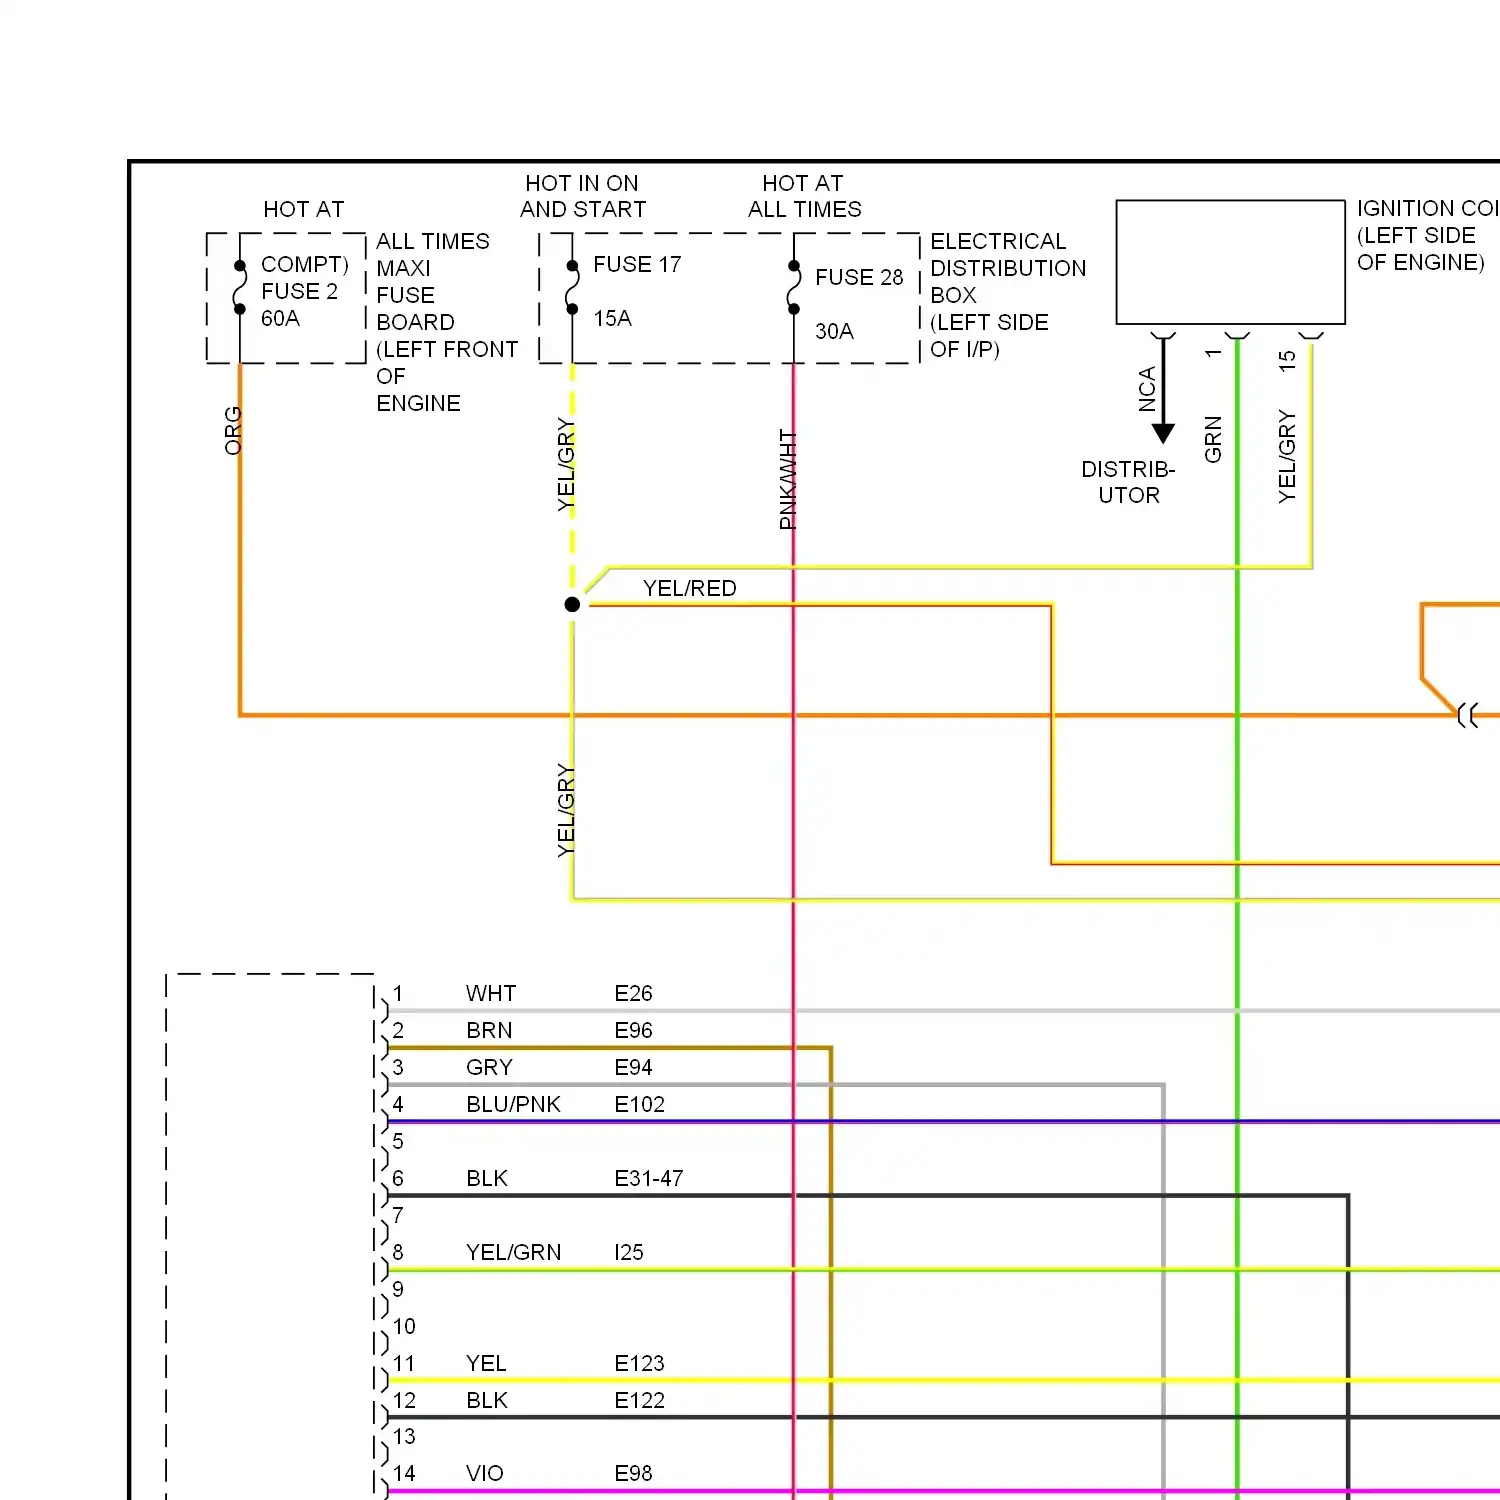
Task: Click circuit code E123
Action: point(639,1363)
